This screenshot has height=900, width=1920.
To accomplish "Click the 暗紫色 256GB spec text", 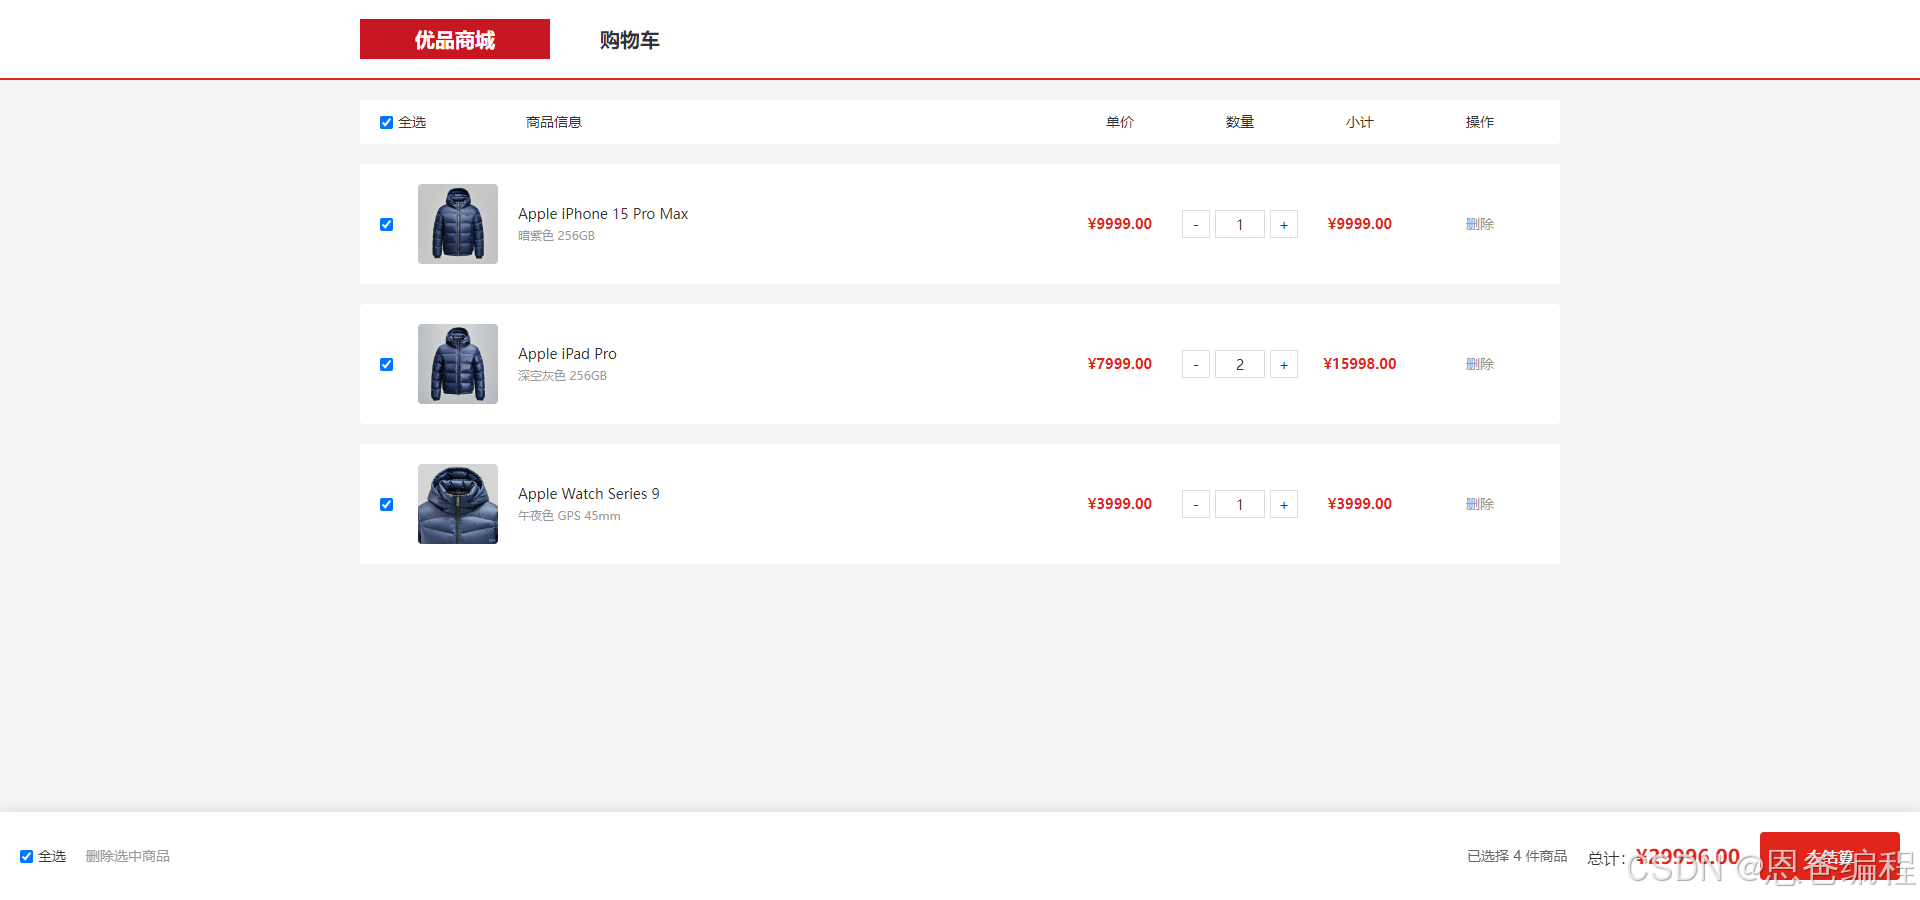I will [x=556, y=236].
